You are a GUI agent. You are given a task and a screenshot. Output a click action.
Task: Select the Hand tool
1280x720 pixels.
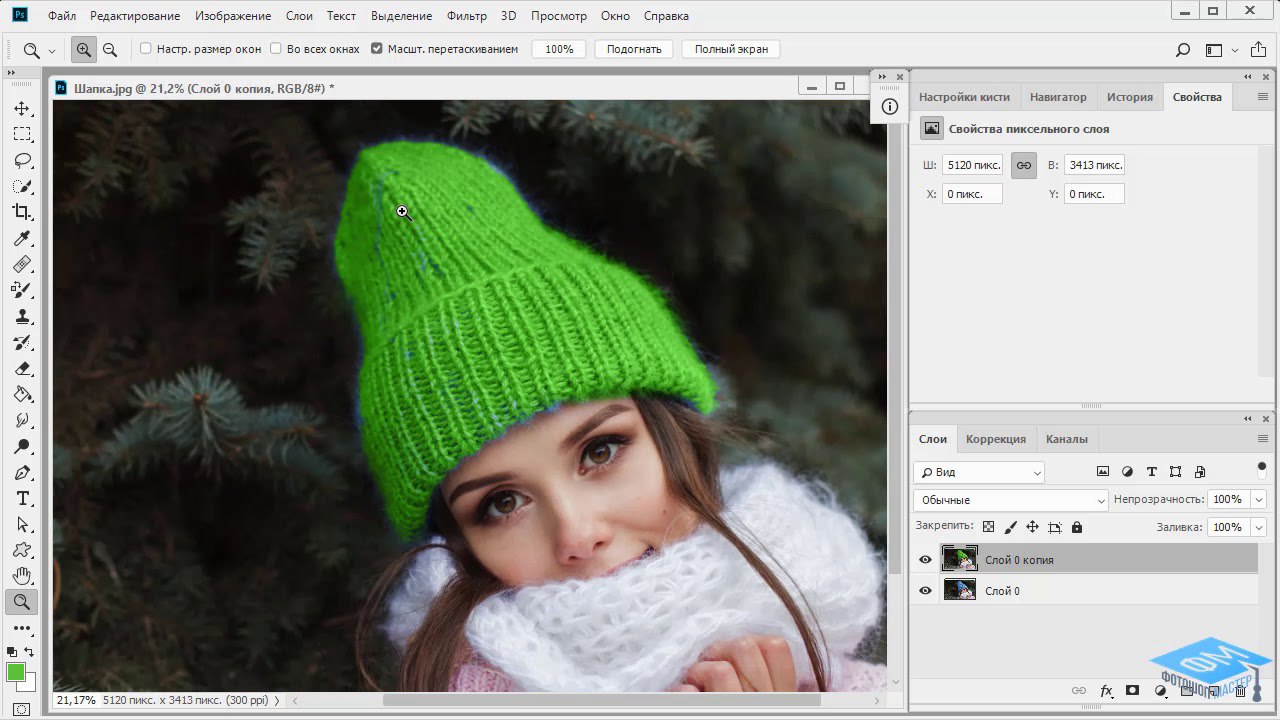click(x=22, y=576)
